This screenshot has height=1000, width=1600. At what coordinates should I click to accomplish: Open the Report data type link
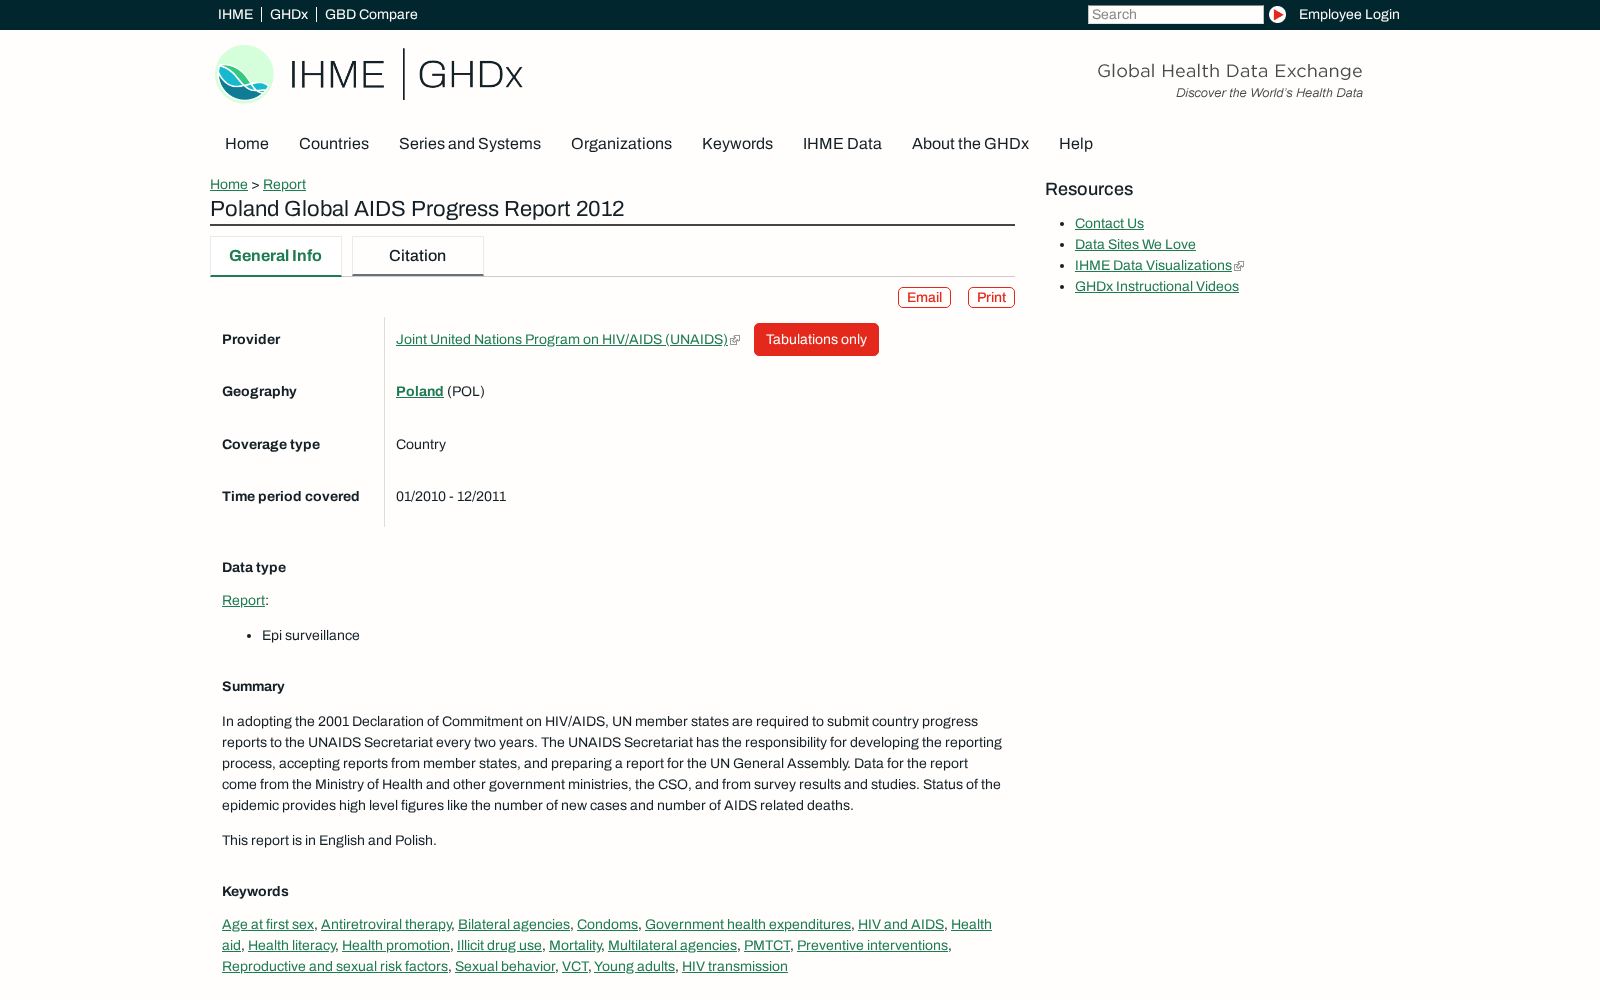tap(243, 601)
